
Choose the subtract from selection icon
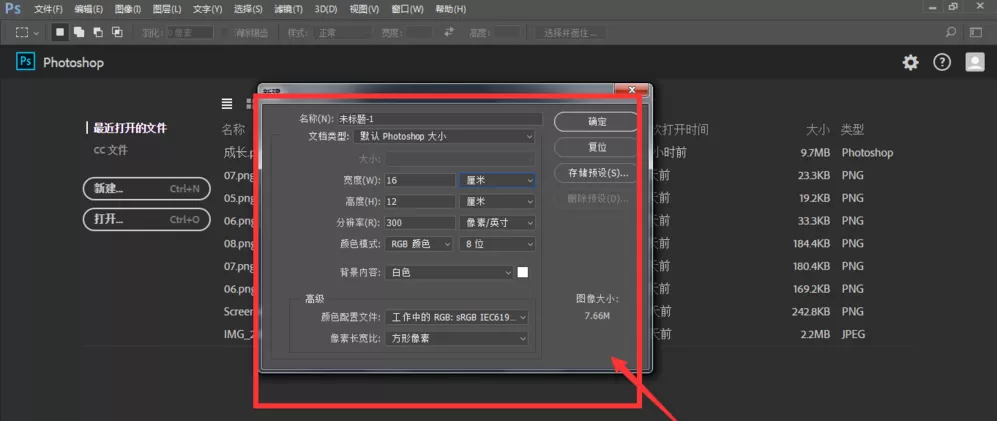point(98,32)
